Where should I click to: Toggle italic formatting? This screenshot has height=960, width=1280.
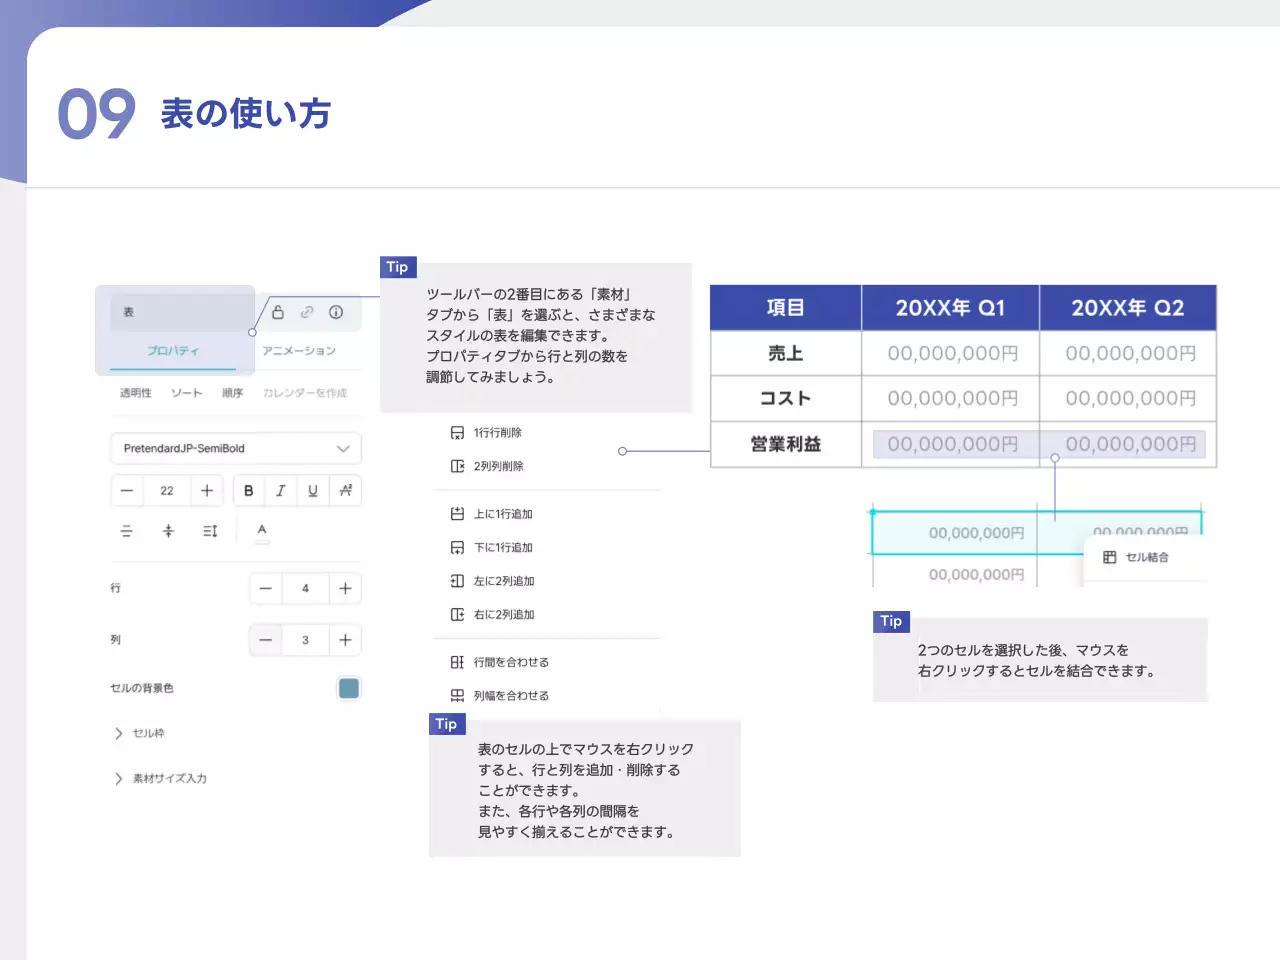pos(281,490)
